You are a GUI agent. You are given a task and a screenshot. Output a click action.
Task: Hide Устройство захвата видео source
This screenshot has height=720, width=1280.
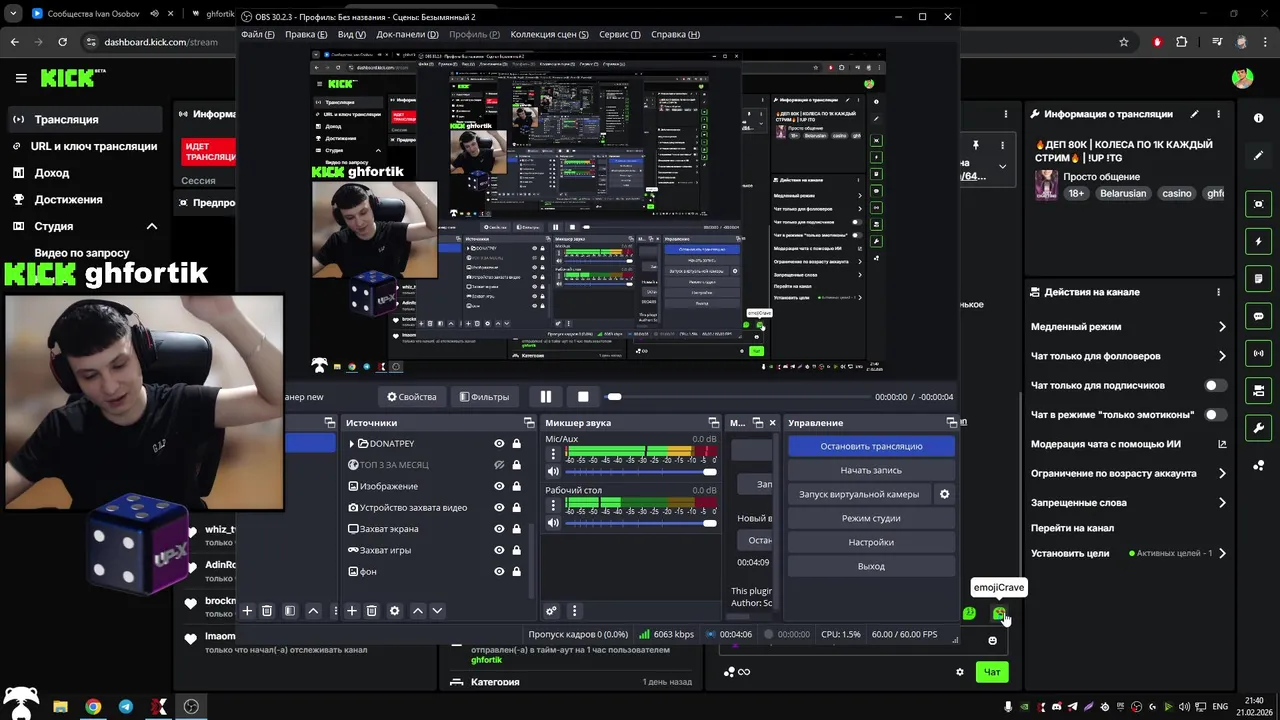[499, 508]
